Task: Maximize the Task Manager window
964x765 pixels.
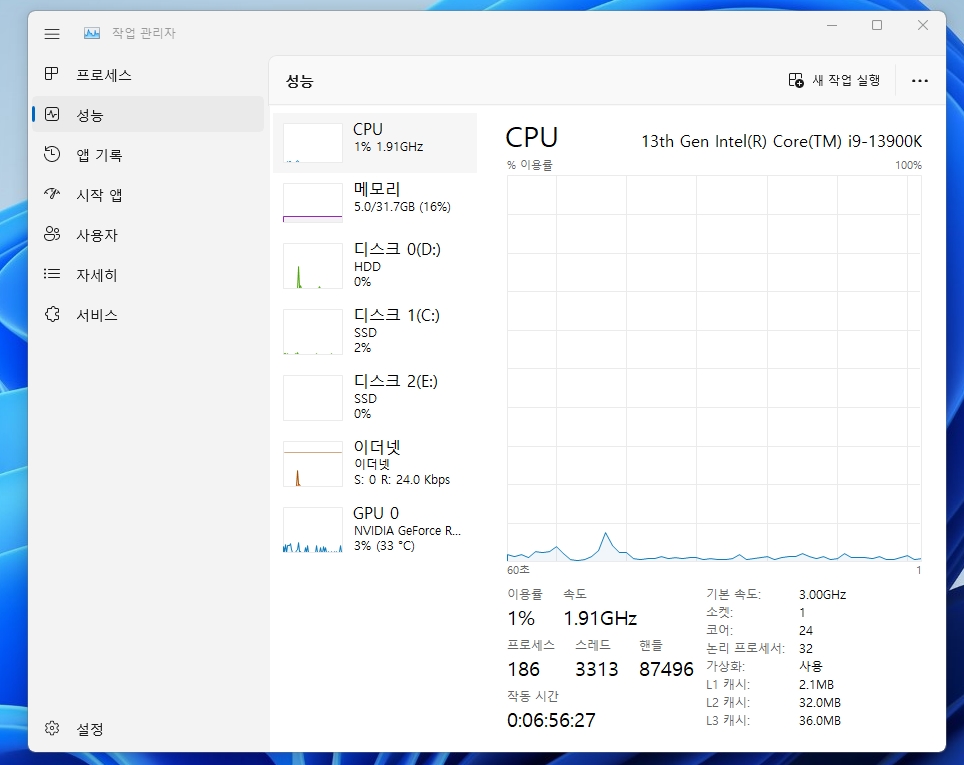Action: click(877, 25)
